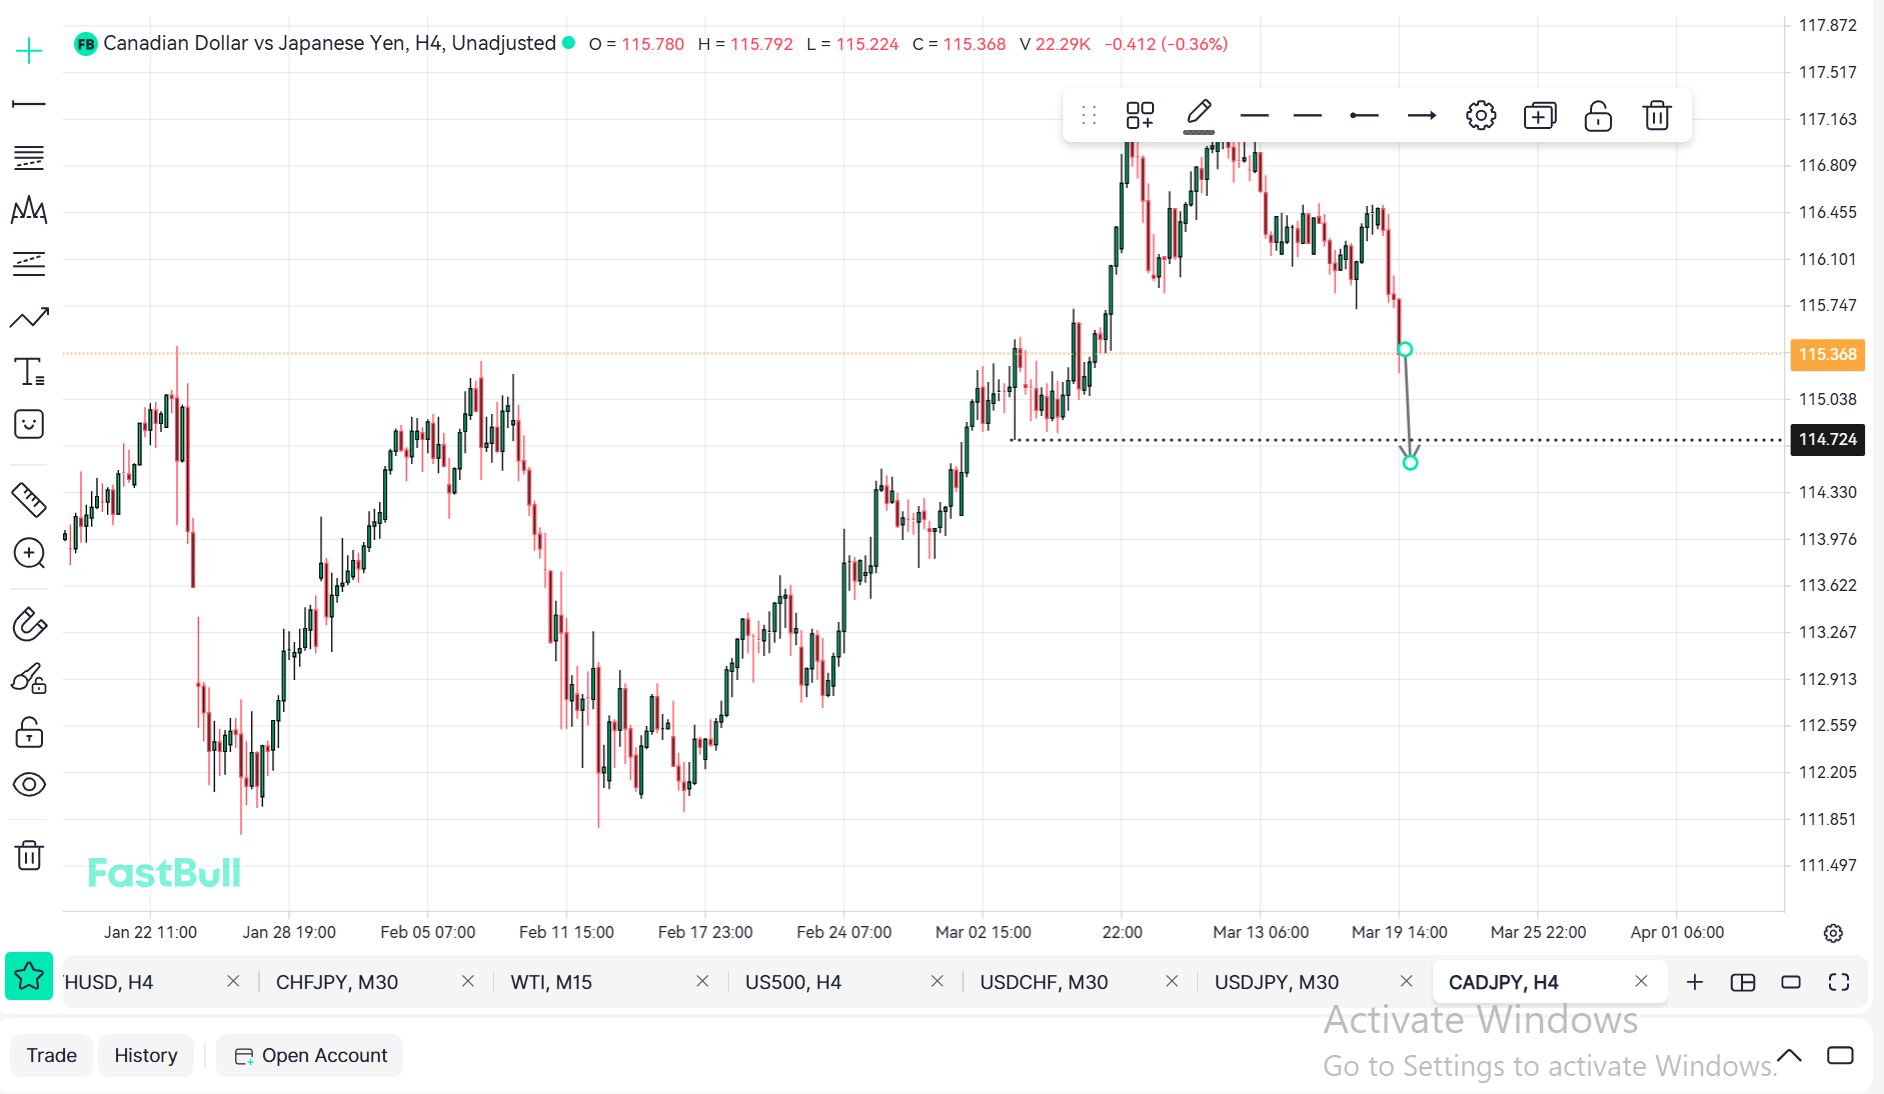Expand the bottom panel with chevron arrow

pos(1789,1055)
